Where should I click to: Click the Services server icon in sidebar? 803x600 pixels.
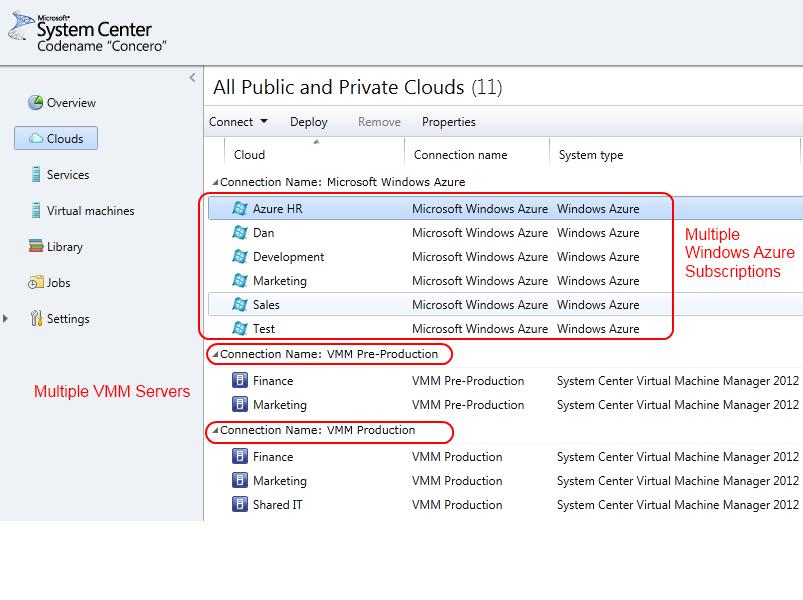35,175
